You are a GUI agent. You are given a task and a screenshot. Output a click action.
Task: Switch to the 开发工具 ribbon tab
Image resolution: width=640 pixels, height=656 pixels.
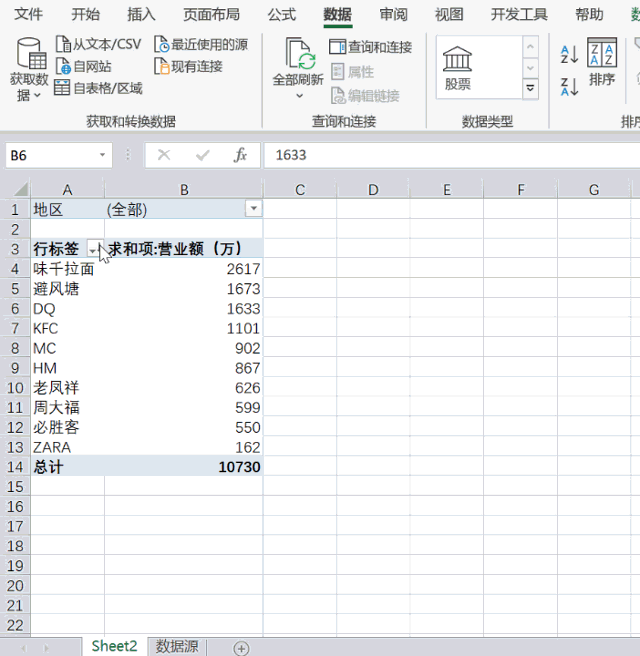coord(520,14)
